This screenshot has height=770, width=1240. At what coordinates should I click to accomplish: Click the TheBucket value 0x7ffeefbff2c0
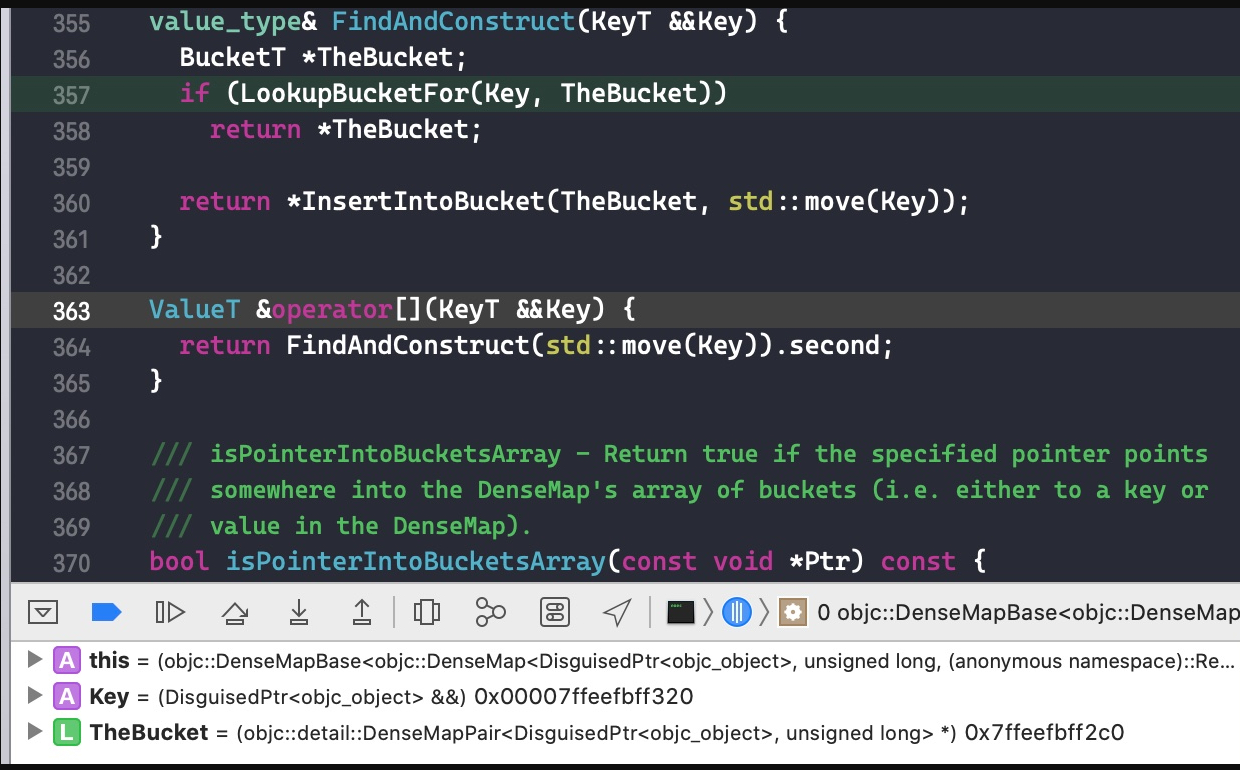pos(1044,732)
